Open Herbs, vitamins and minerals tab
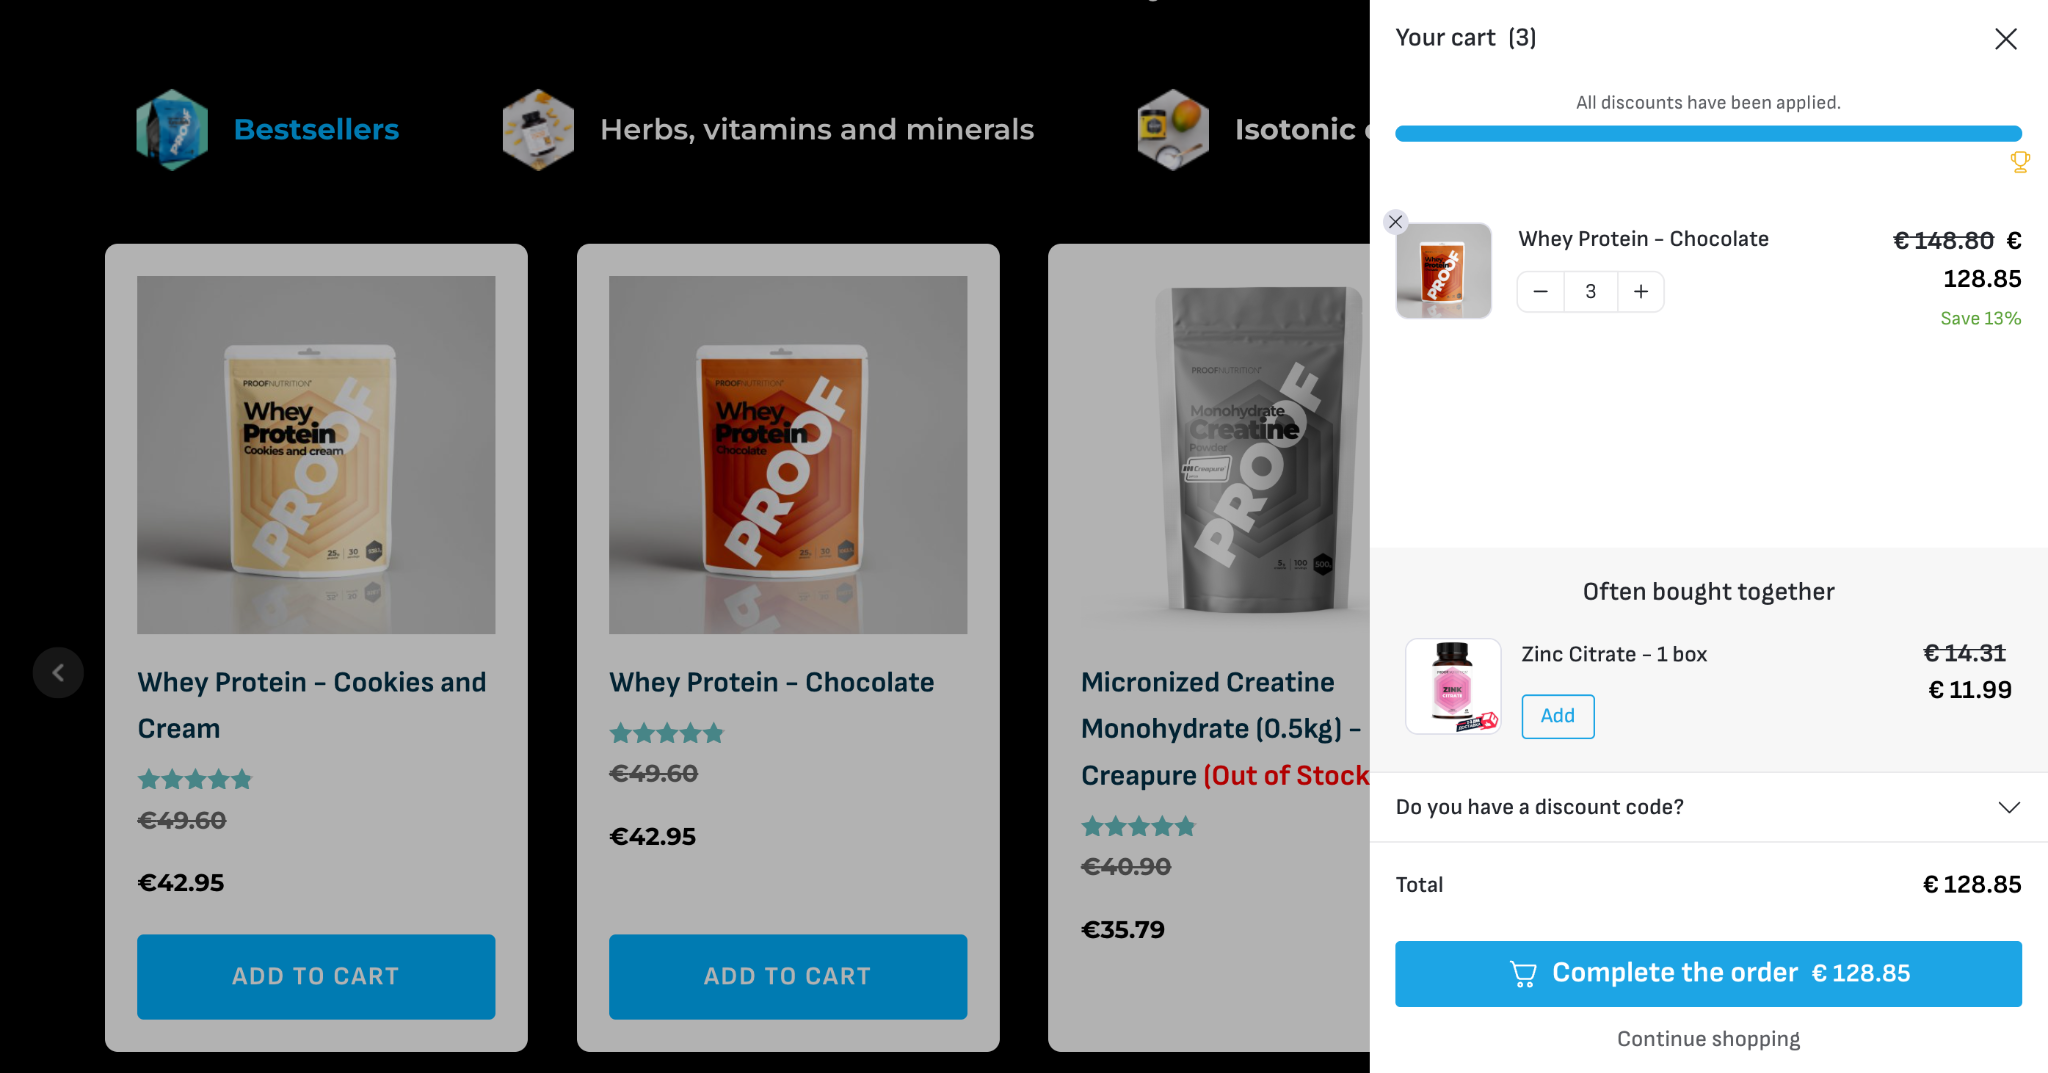The width and height of the screenshot is (2048, 1073). [817, 130]
